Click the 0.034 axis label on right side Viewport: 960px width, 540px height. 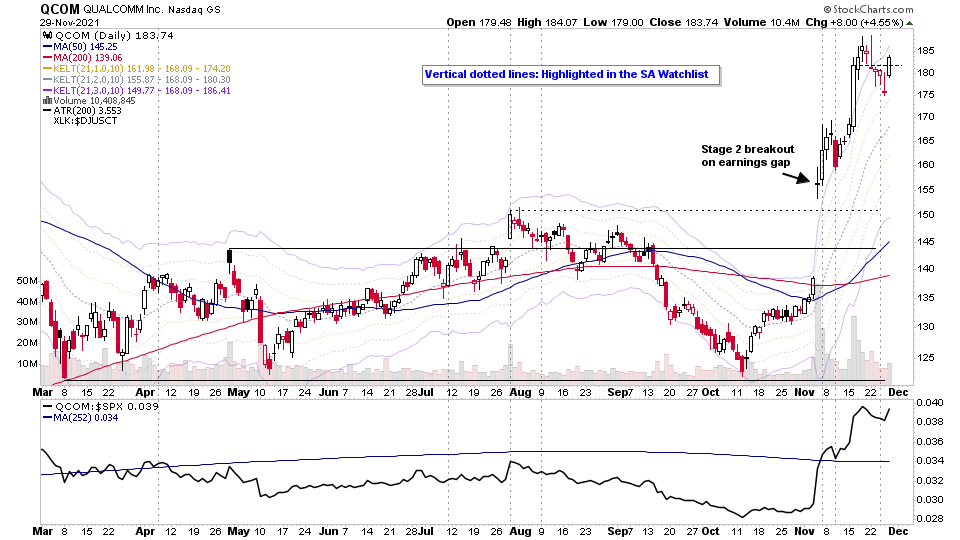(929, 460)
